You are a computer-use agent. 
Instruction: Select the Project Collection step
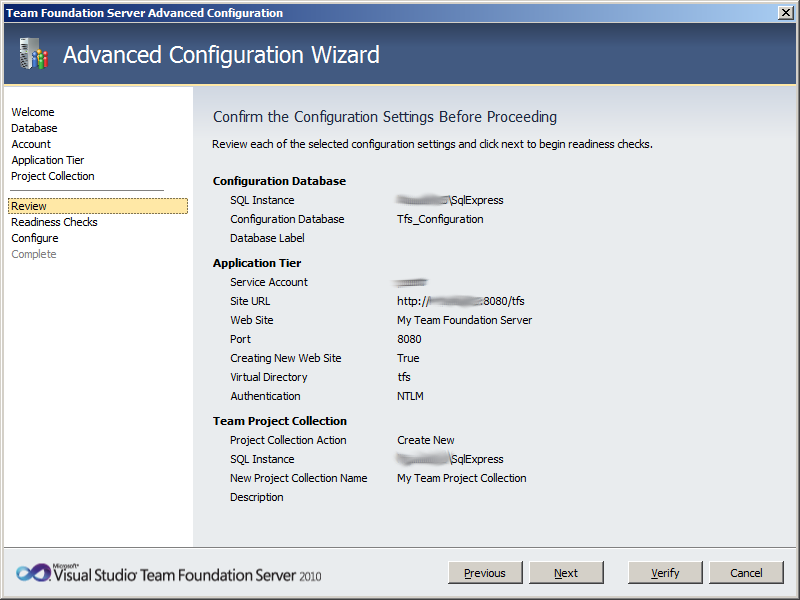pos(53,176)
